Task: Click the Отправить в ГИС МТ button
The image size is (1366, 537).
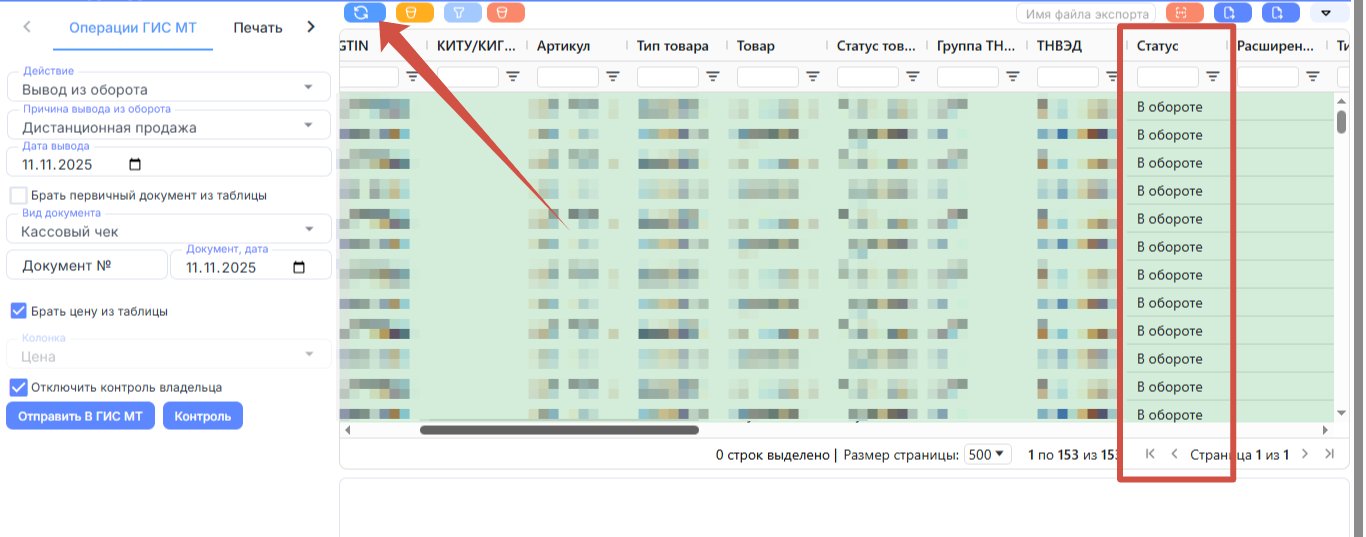Action: click(80, 416)
